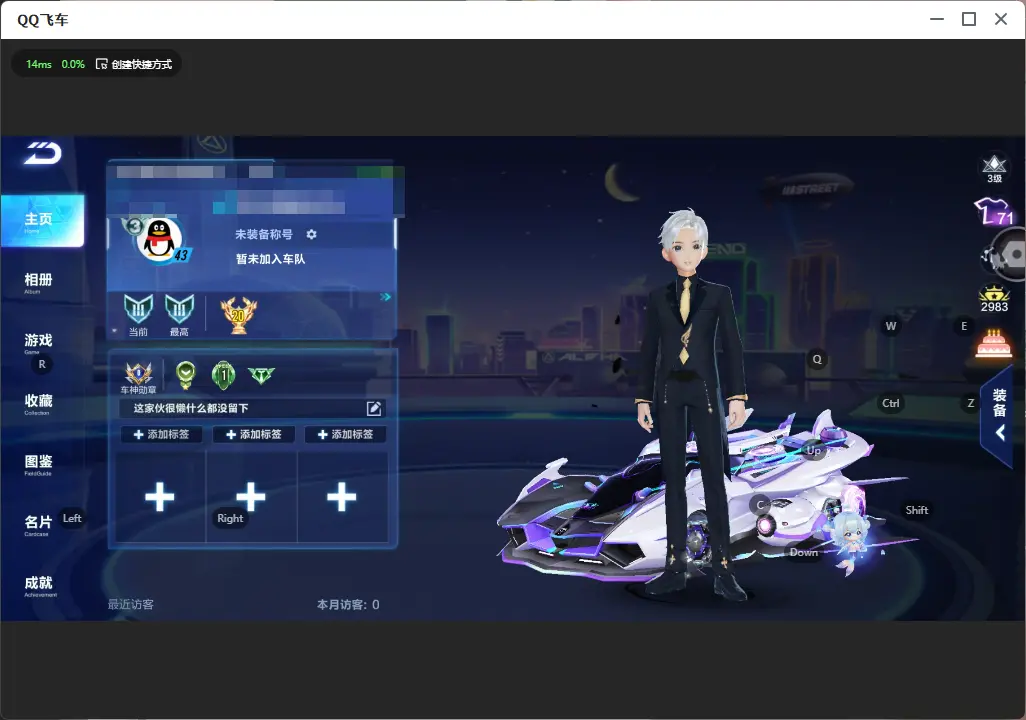Viewport: 1026px width, 720px height.
Task: Click the Z key overlay
Action: tap(971, 403)
